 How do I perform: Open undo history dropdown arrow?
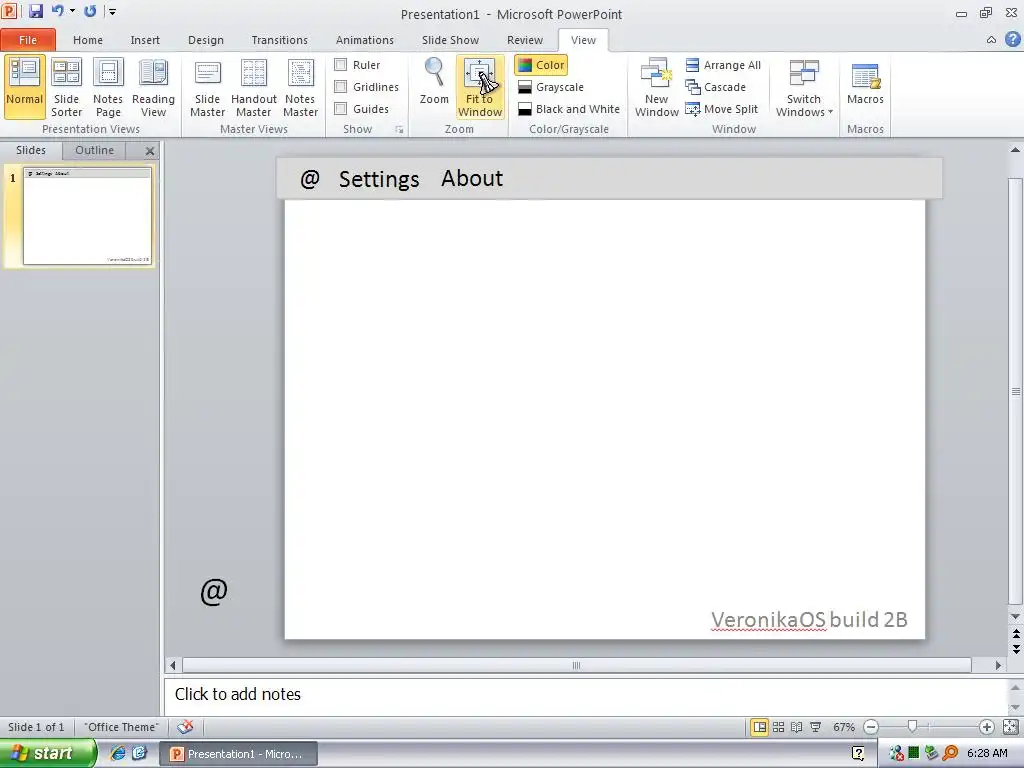coord(72,11)
